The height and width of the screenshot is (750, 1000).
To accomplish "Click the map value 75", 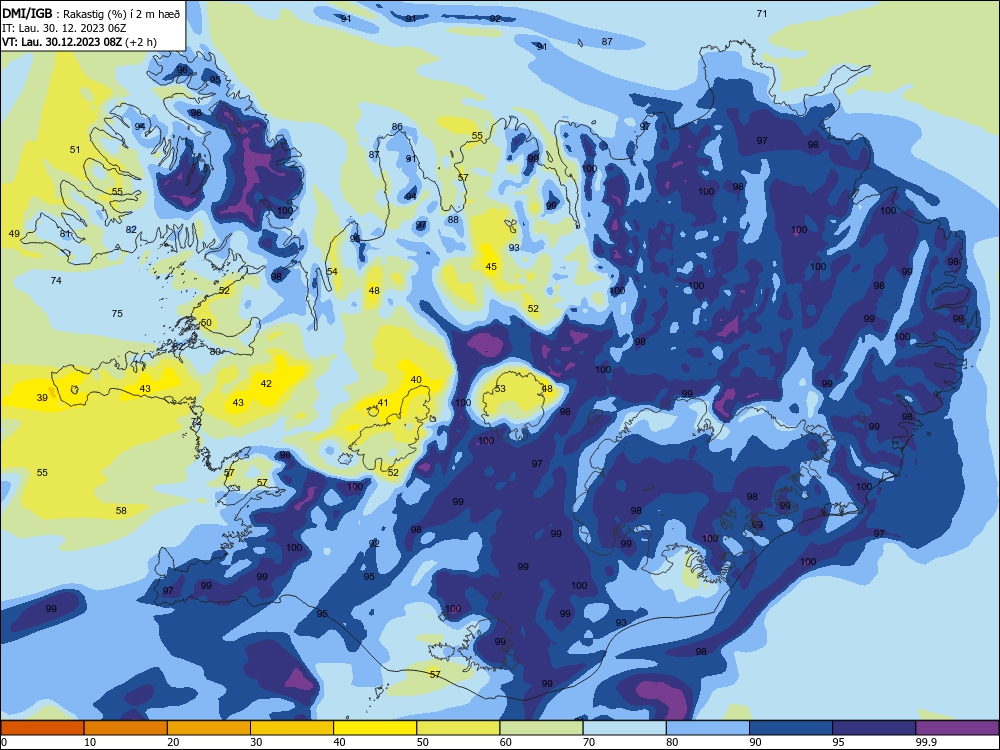I will click(117, 313).
